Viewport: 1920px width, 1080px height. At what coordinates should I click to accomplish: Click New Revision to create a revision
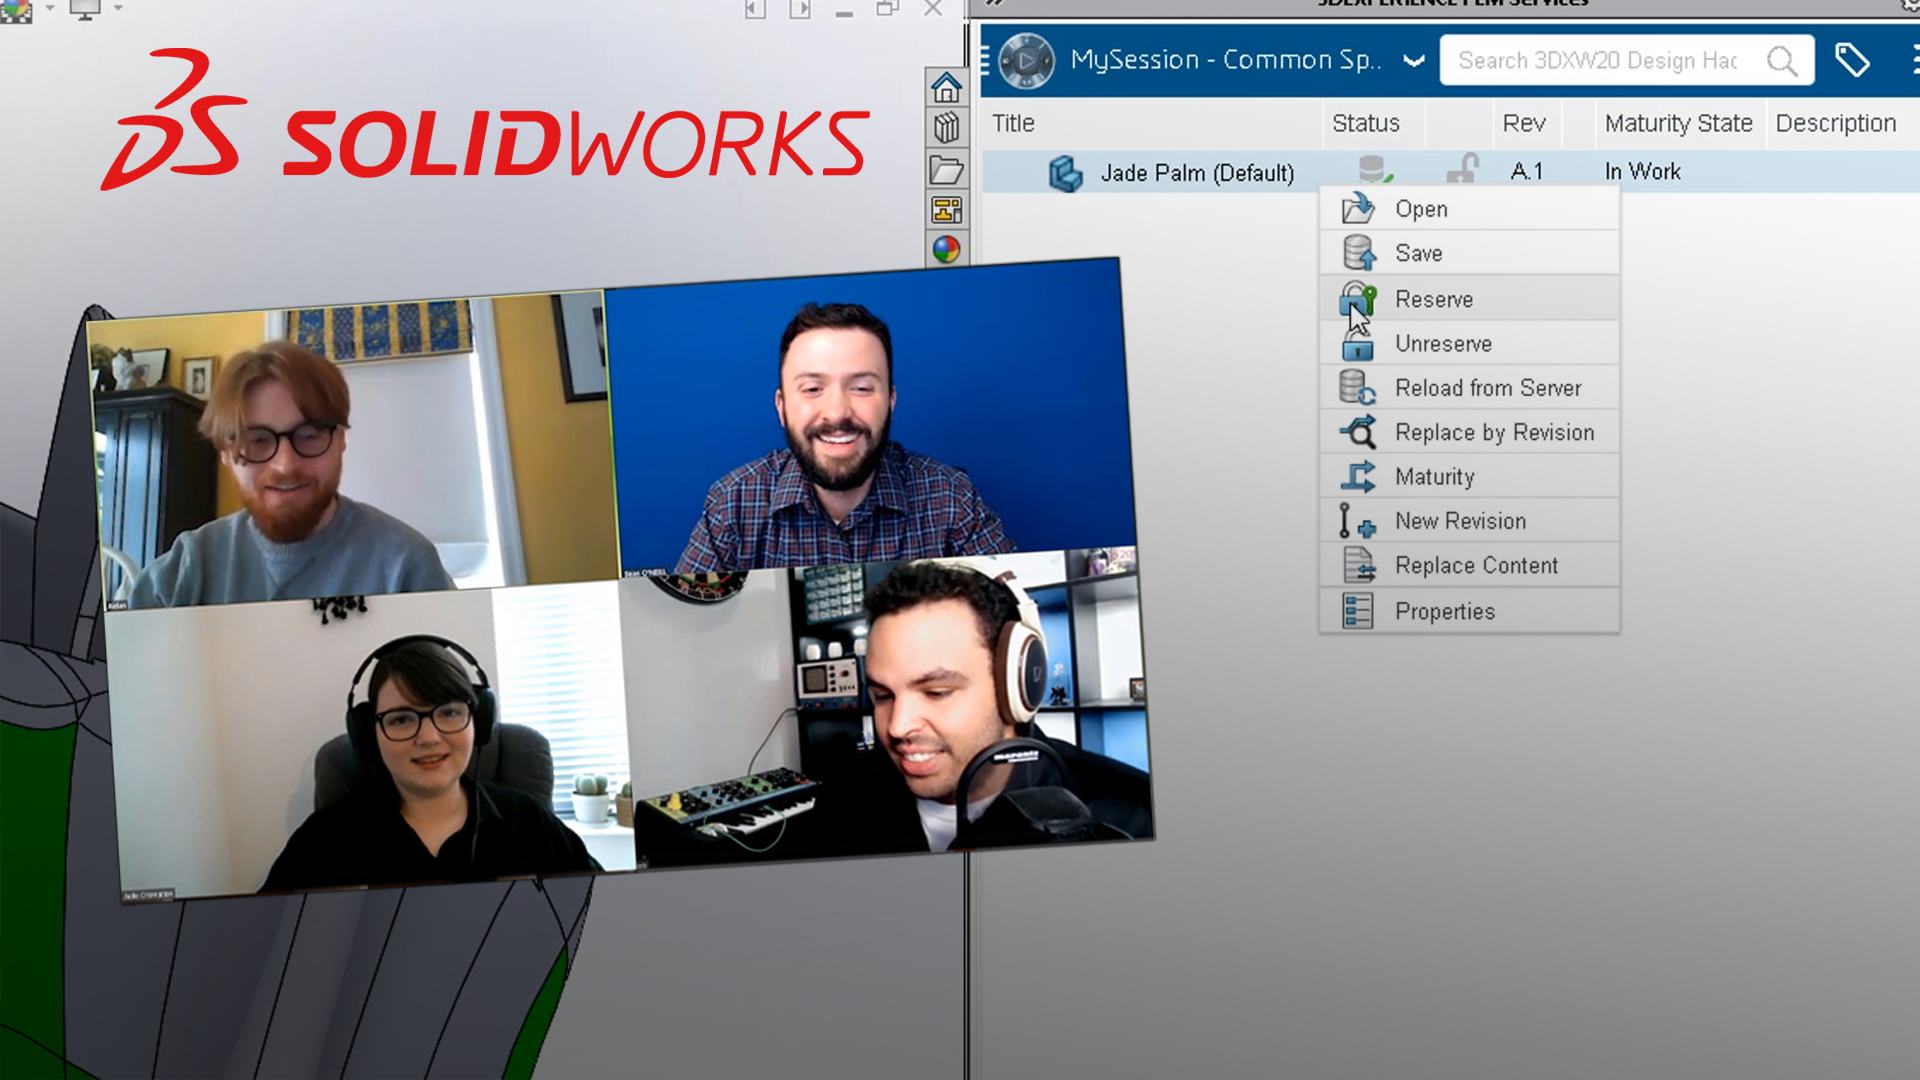[x=1460, y=521]
